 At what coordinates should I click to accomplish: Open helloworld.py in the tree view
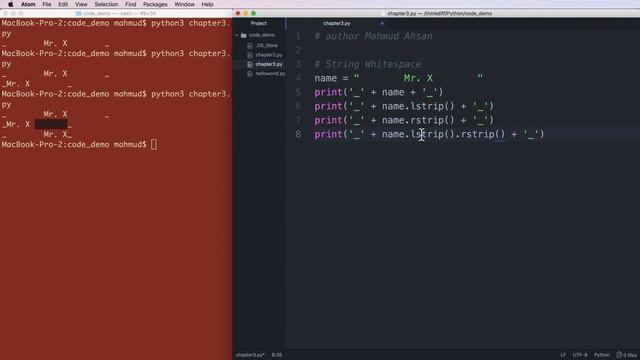click(270, 73)
